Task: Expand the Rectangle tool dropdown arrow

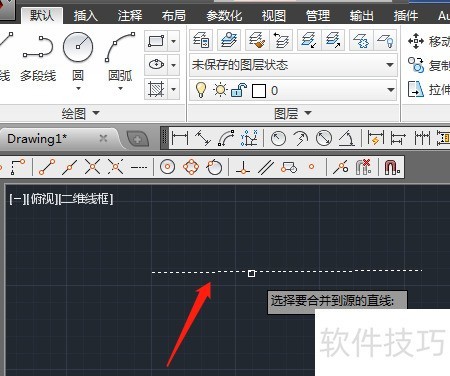Action: point(173,41)
